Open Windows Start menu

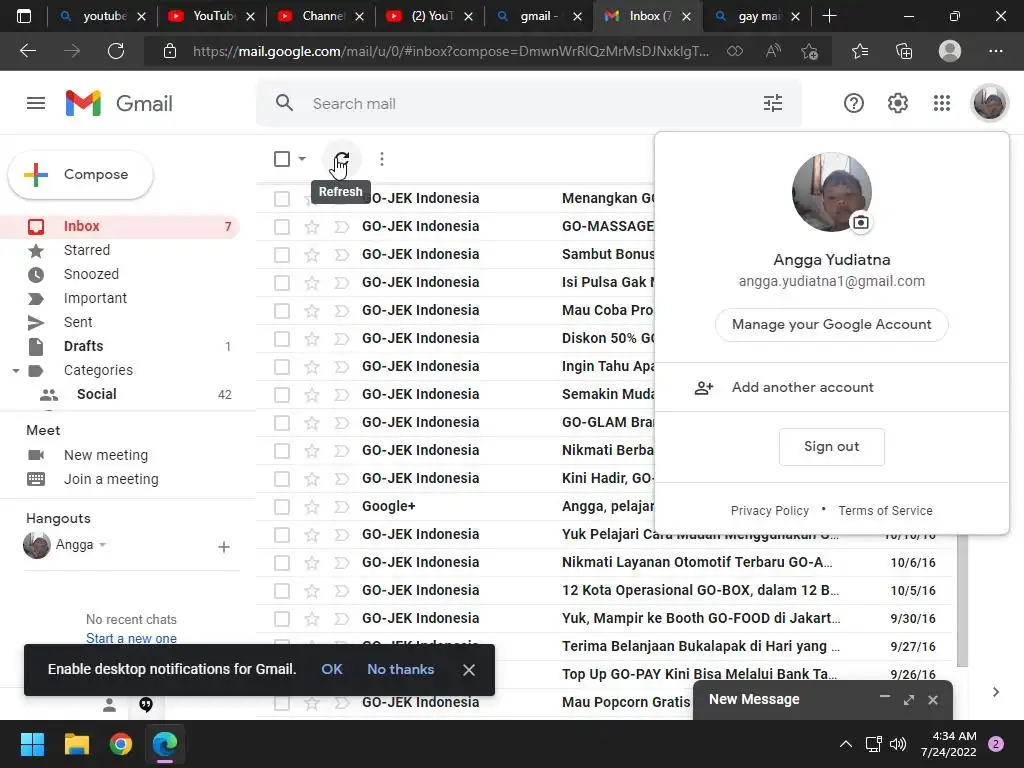(x=32, y=744)
